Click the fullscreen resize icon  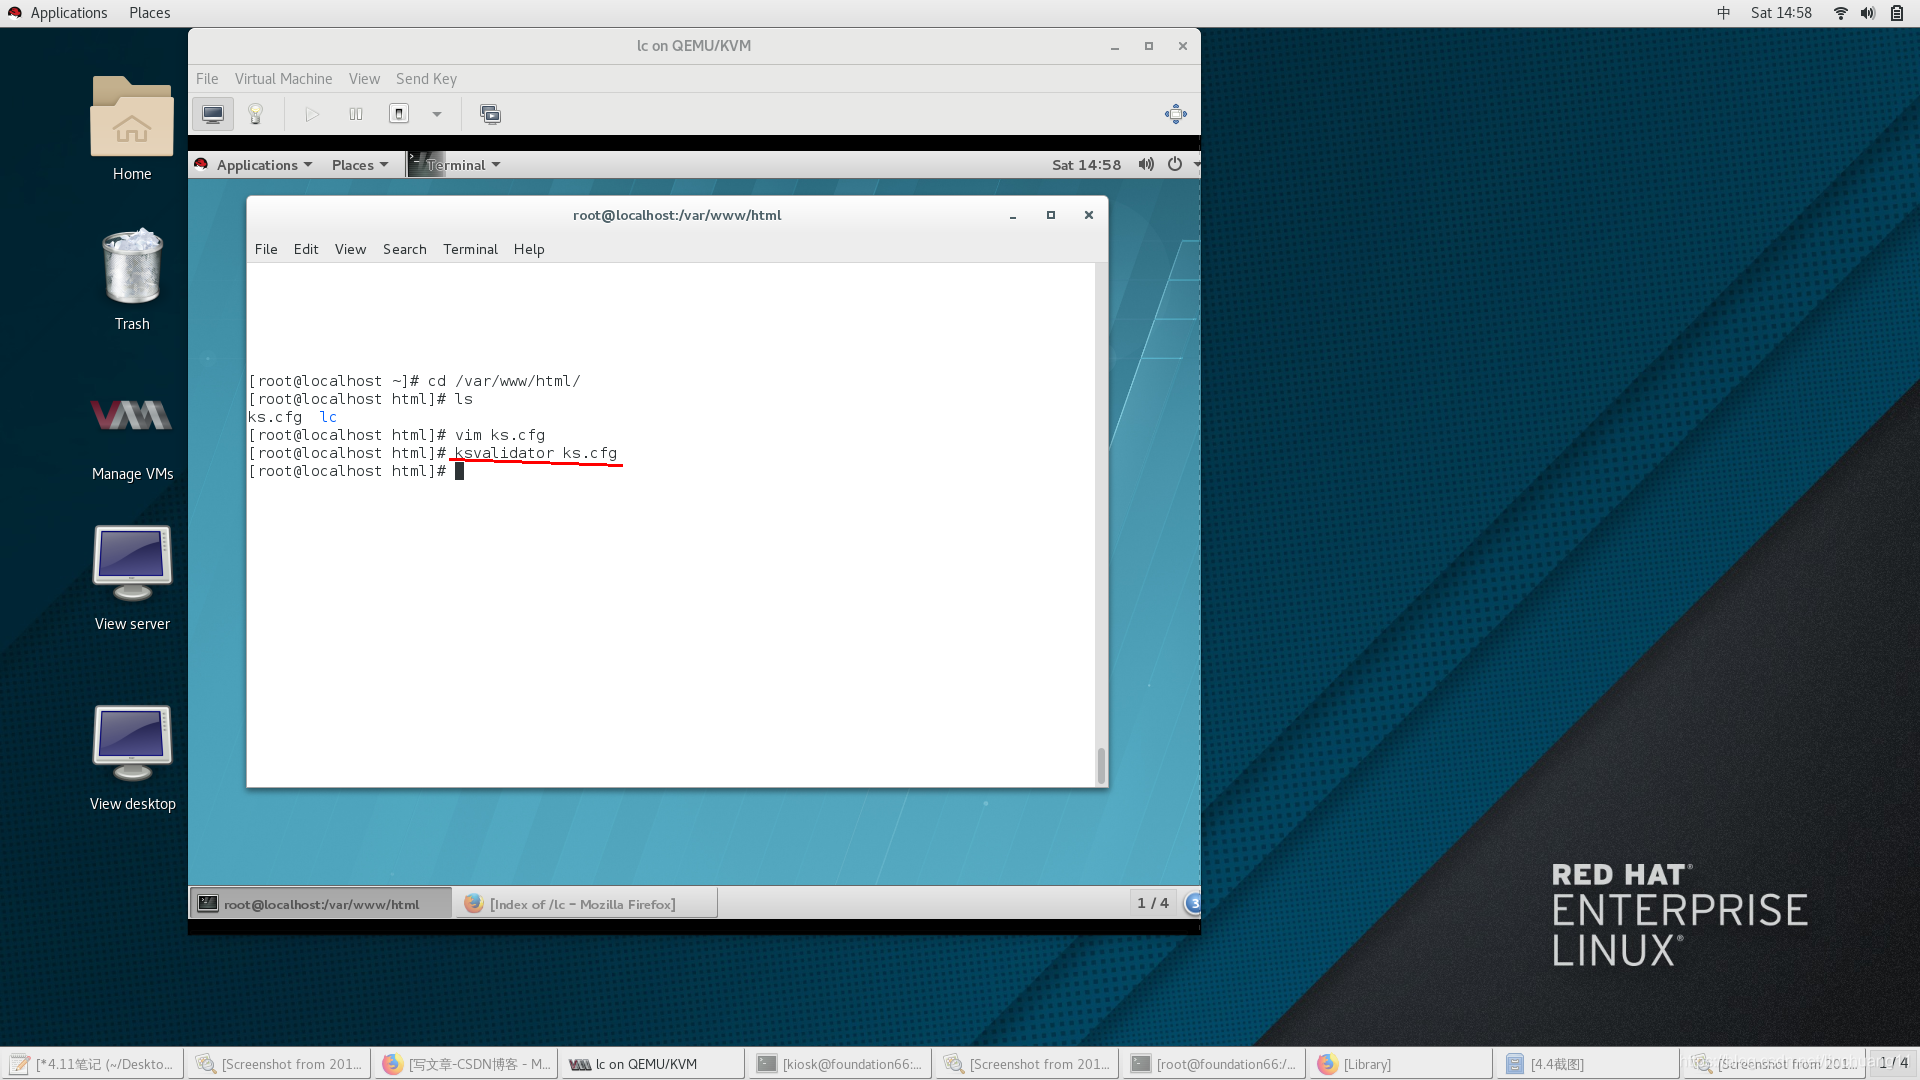point(1175,114)
